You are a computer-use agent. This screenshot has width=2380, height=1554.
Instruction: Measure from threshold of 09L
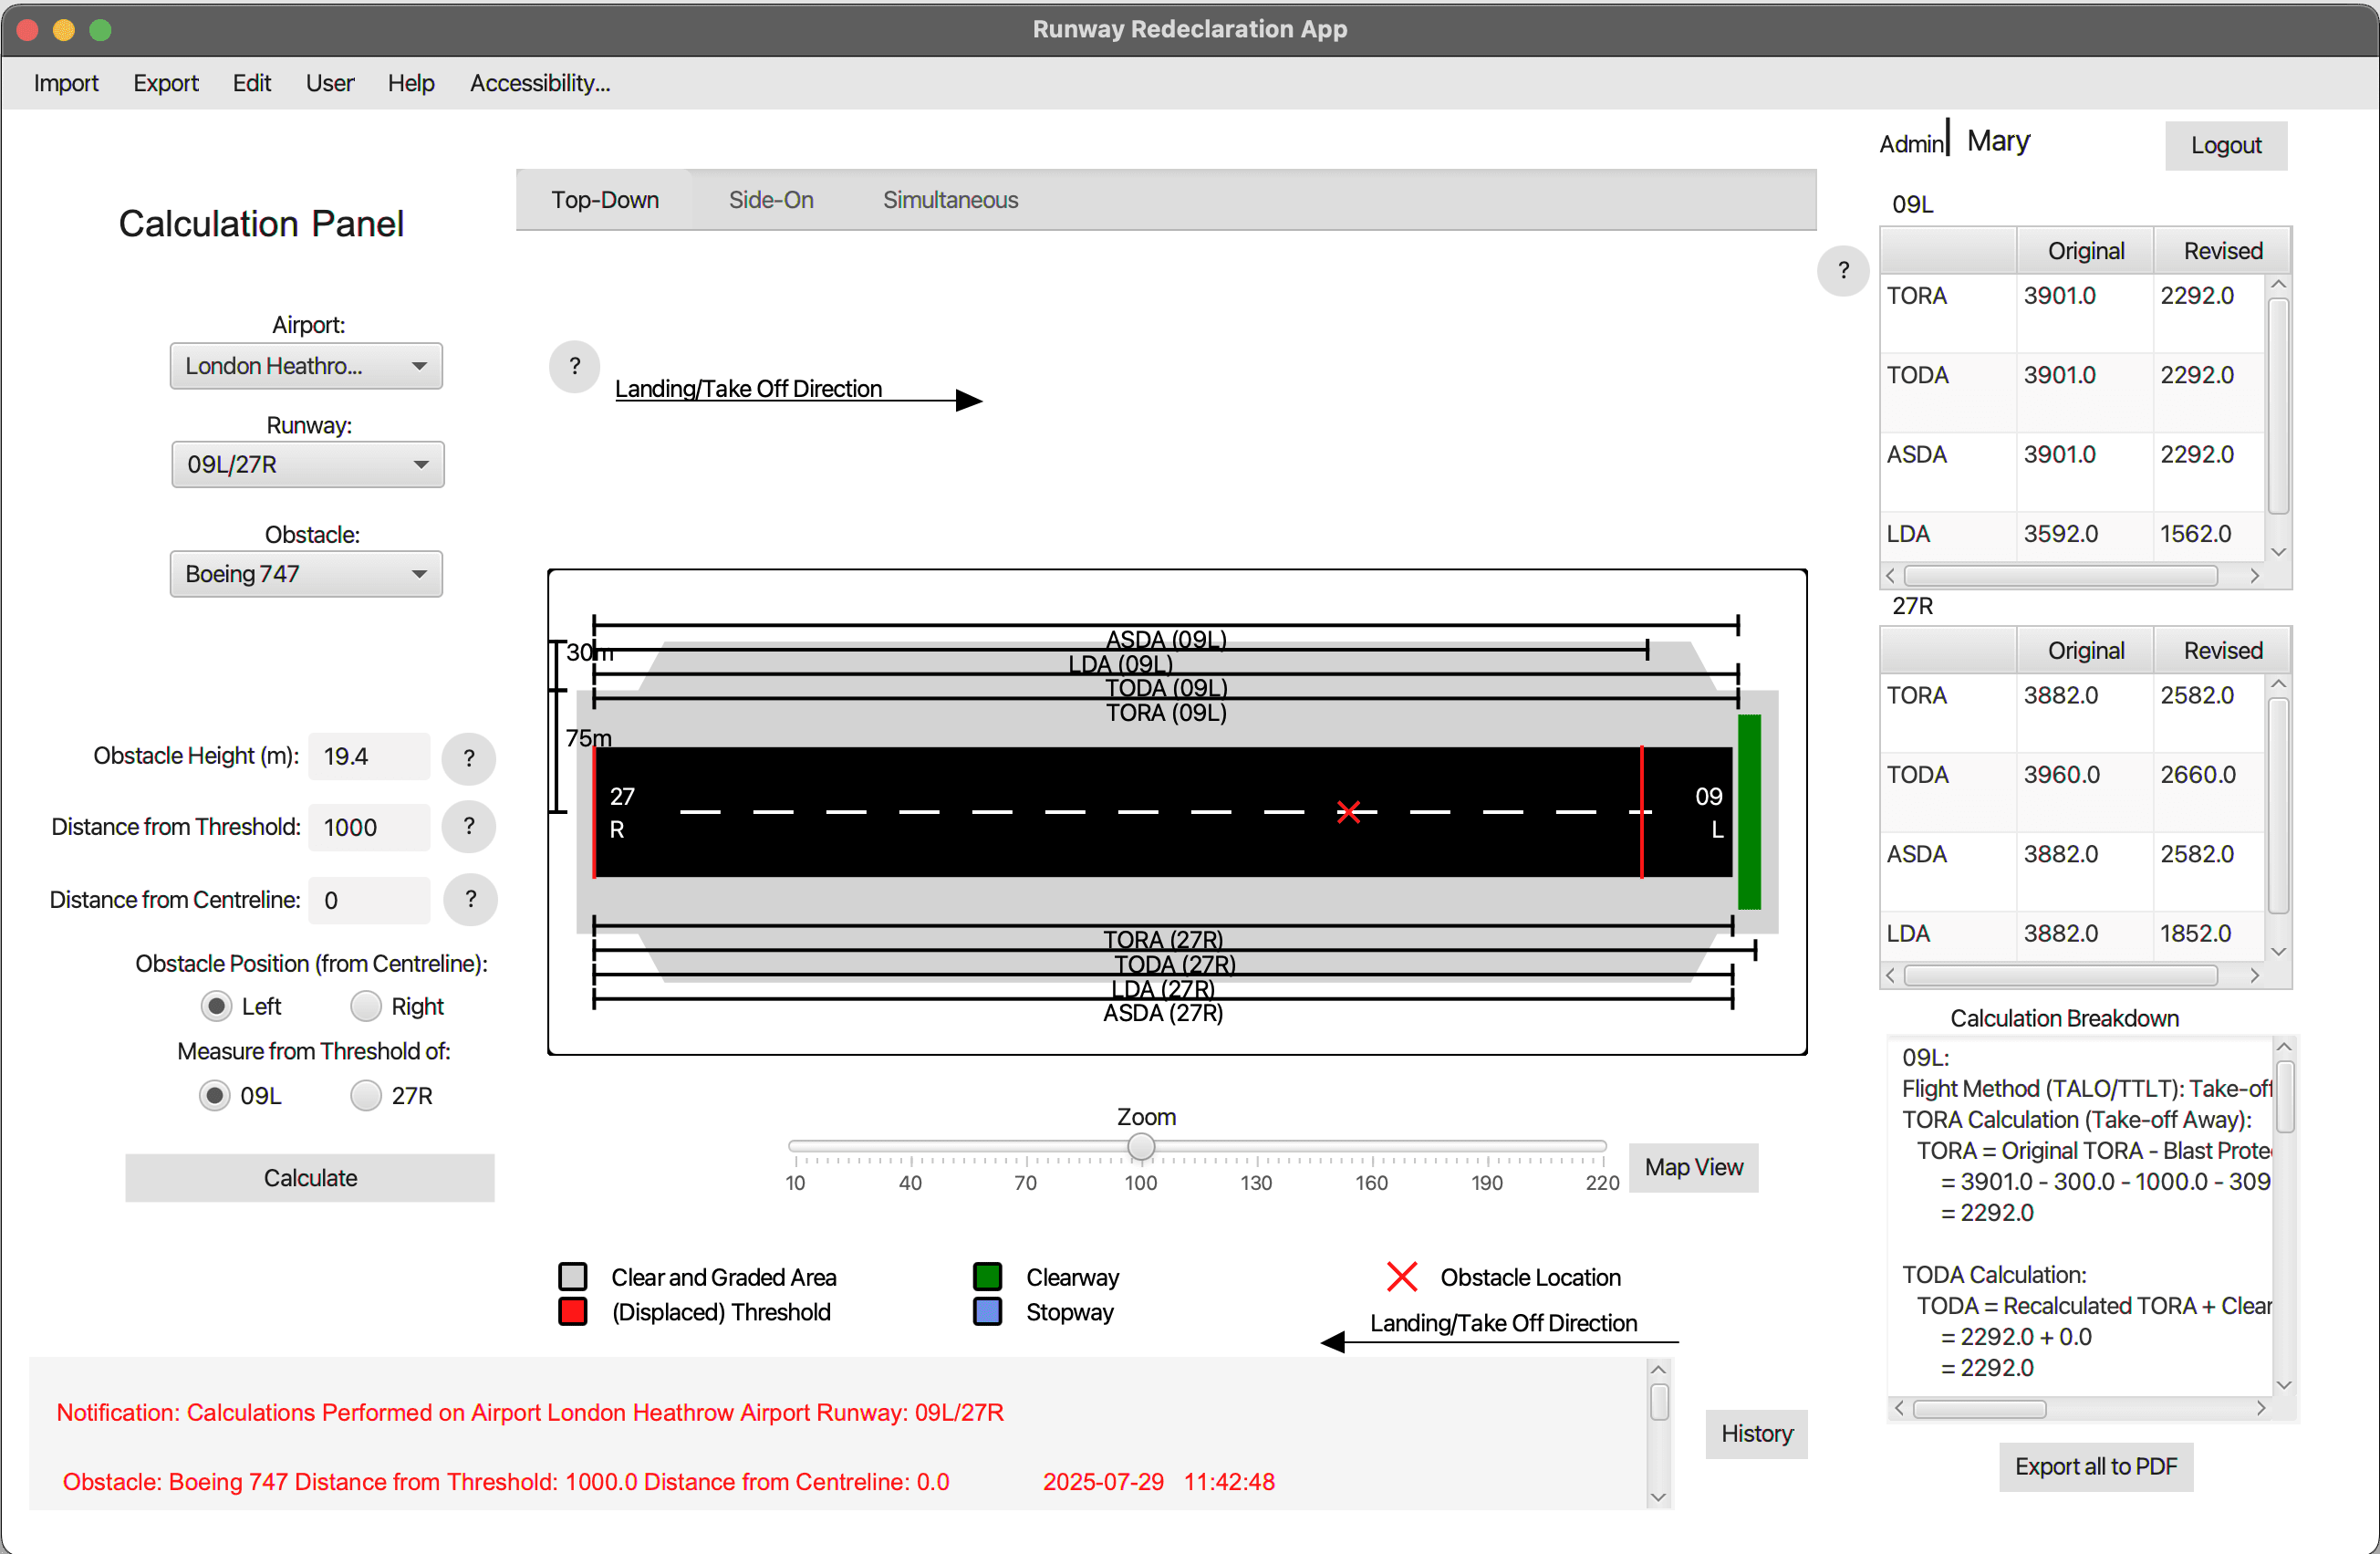point(214,1095)
